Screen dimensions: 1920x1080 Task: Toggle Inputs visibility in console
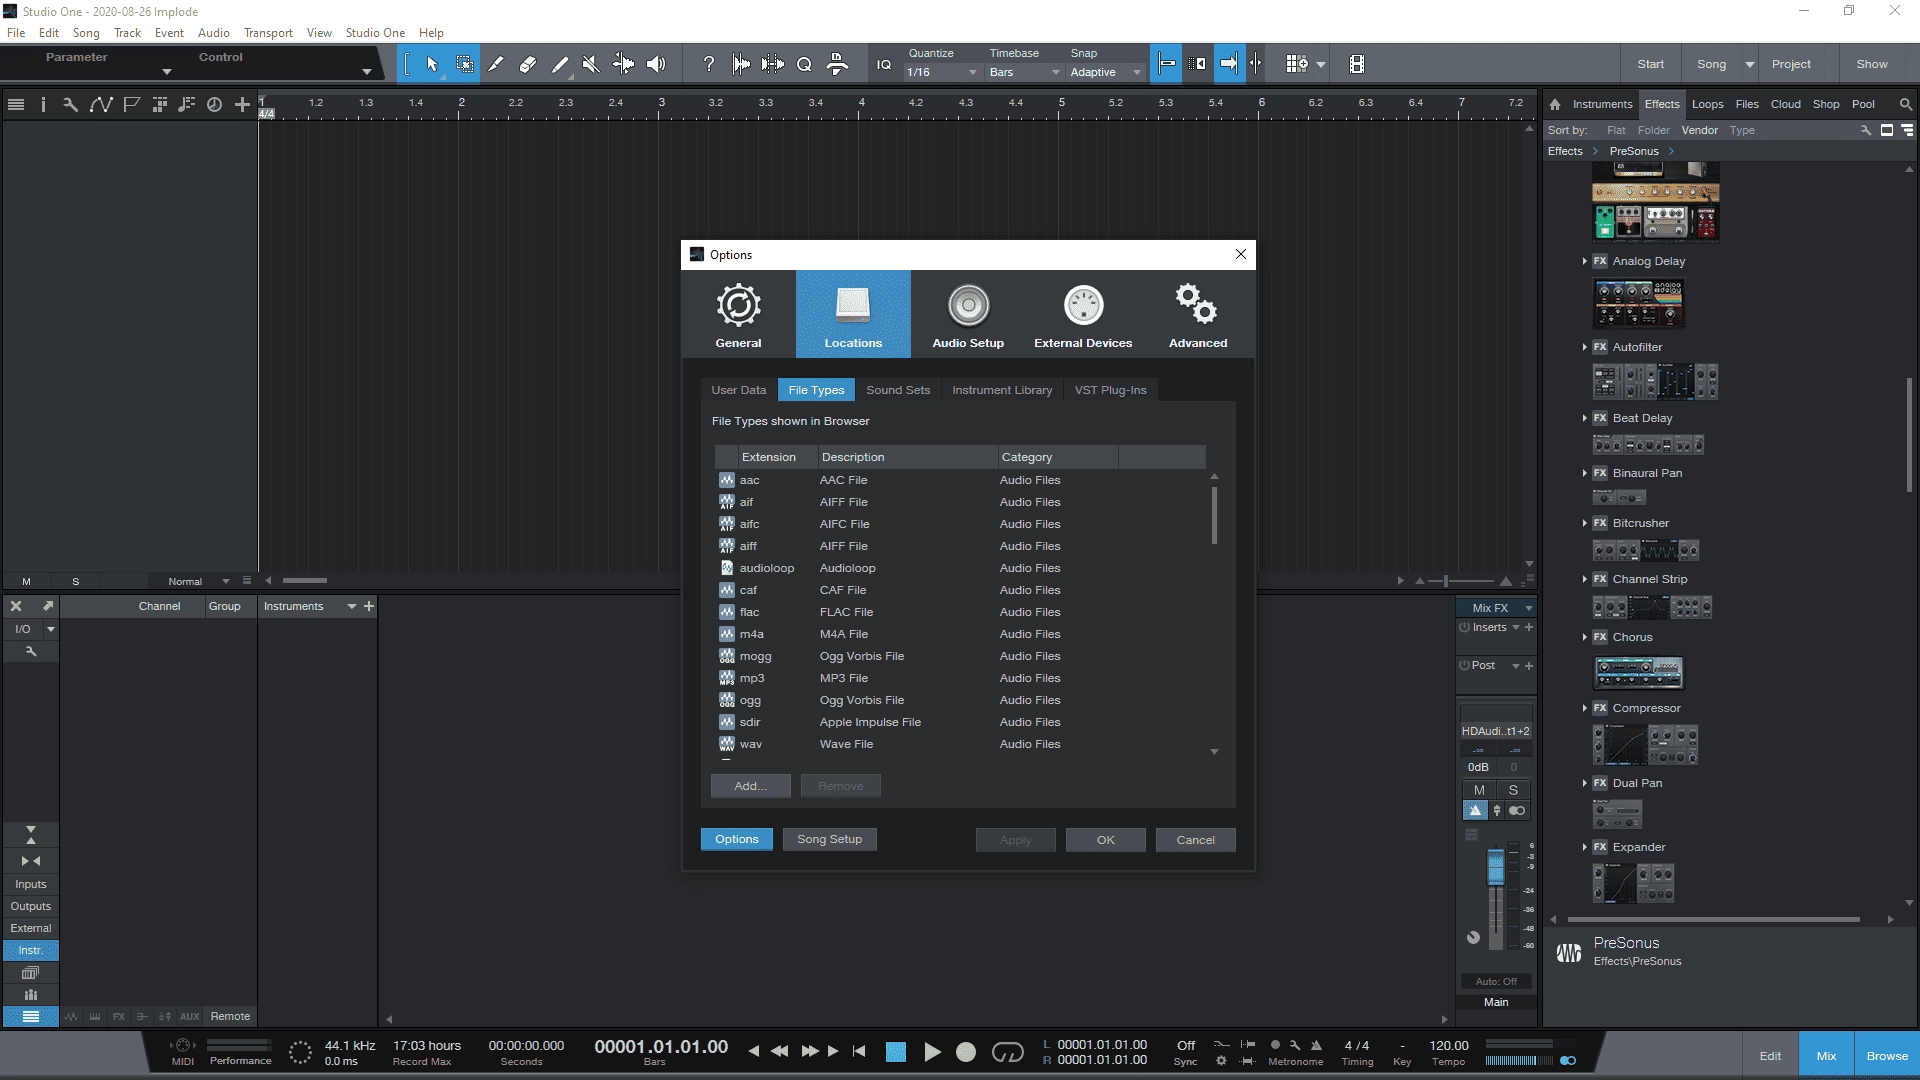tap(31, 884)
